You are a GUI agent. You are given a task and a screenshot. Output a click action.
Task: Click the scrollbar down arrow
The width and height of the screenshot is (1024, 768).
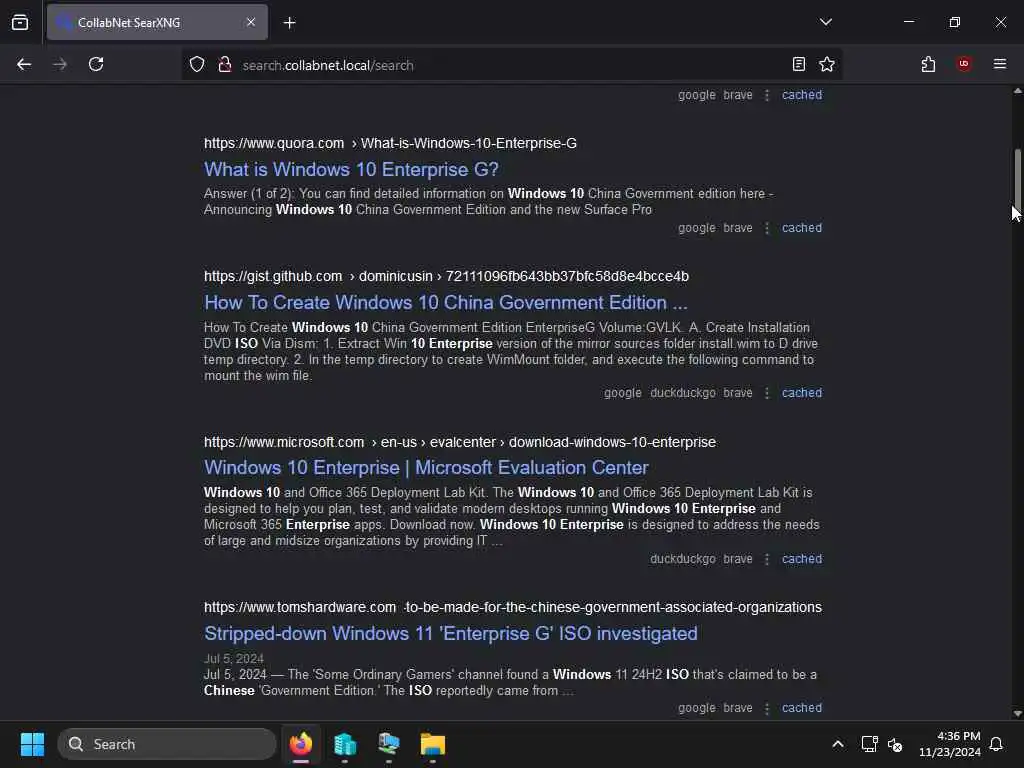1017,714
